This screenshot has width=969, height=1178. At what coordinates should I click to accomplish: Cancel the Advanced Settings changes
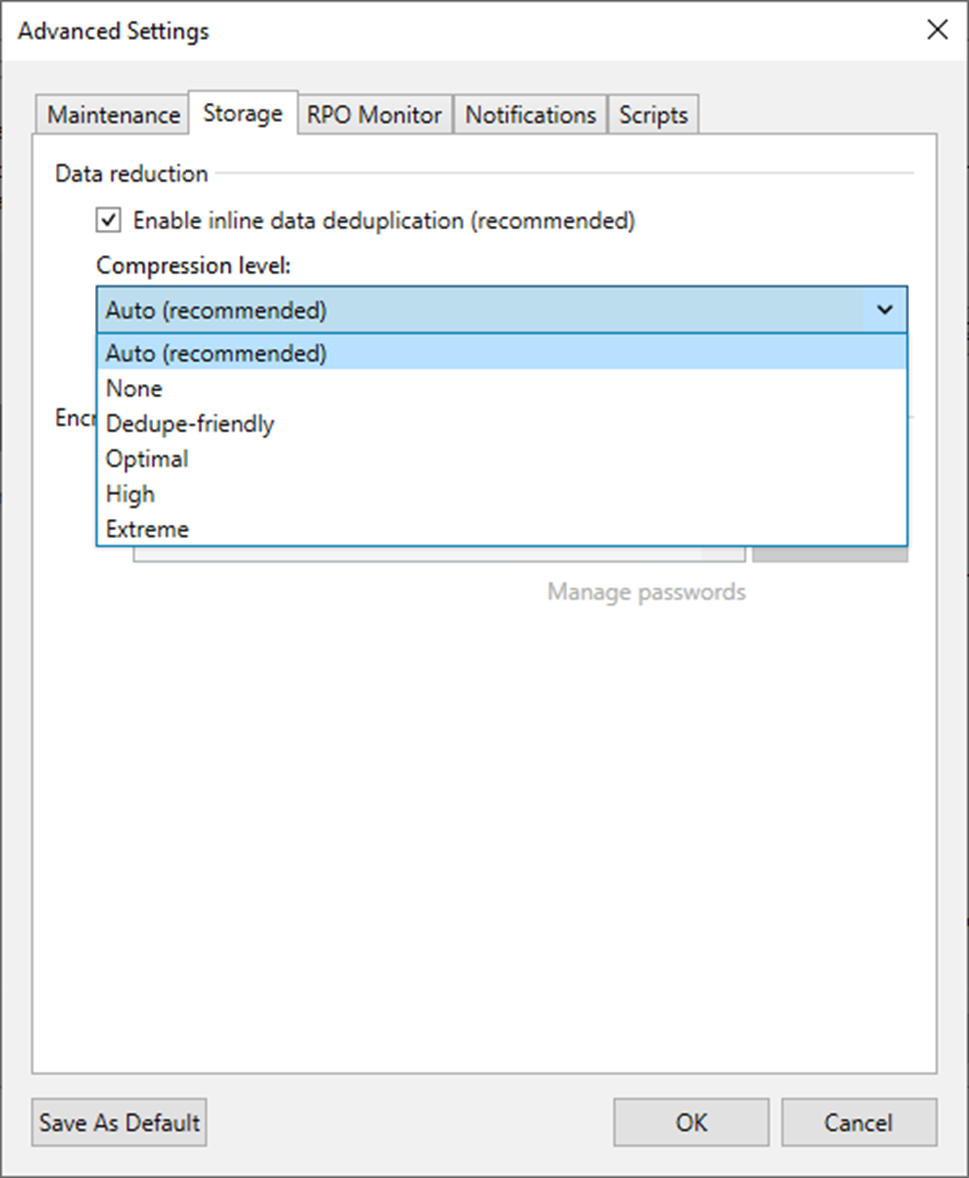pos(858,1122)
